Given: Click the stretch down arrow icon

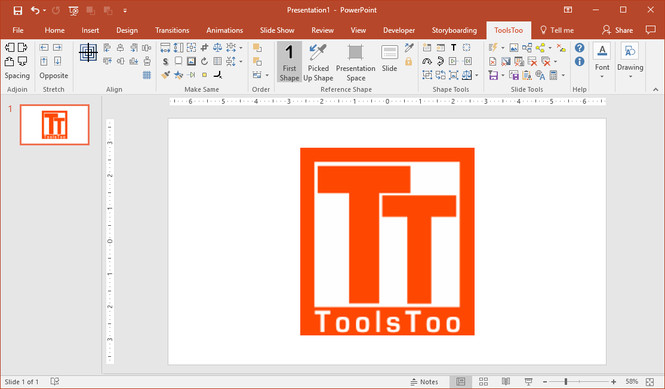Looking at the screenshot, I should coord(57,62).
